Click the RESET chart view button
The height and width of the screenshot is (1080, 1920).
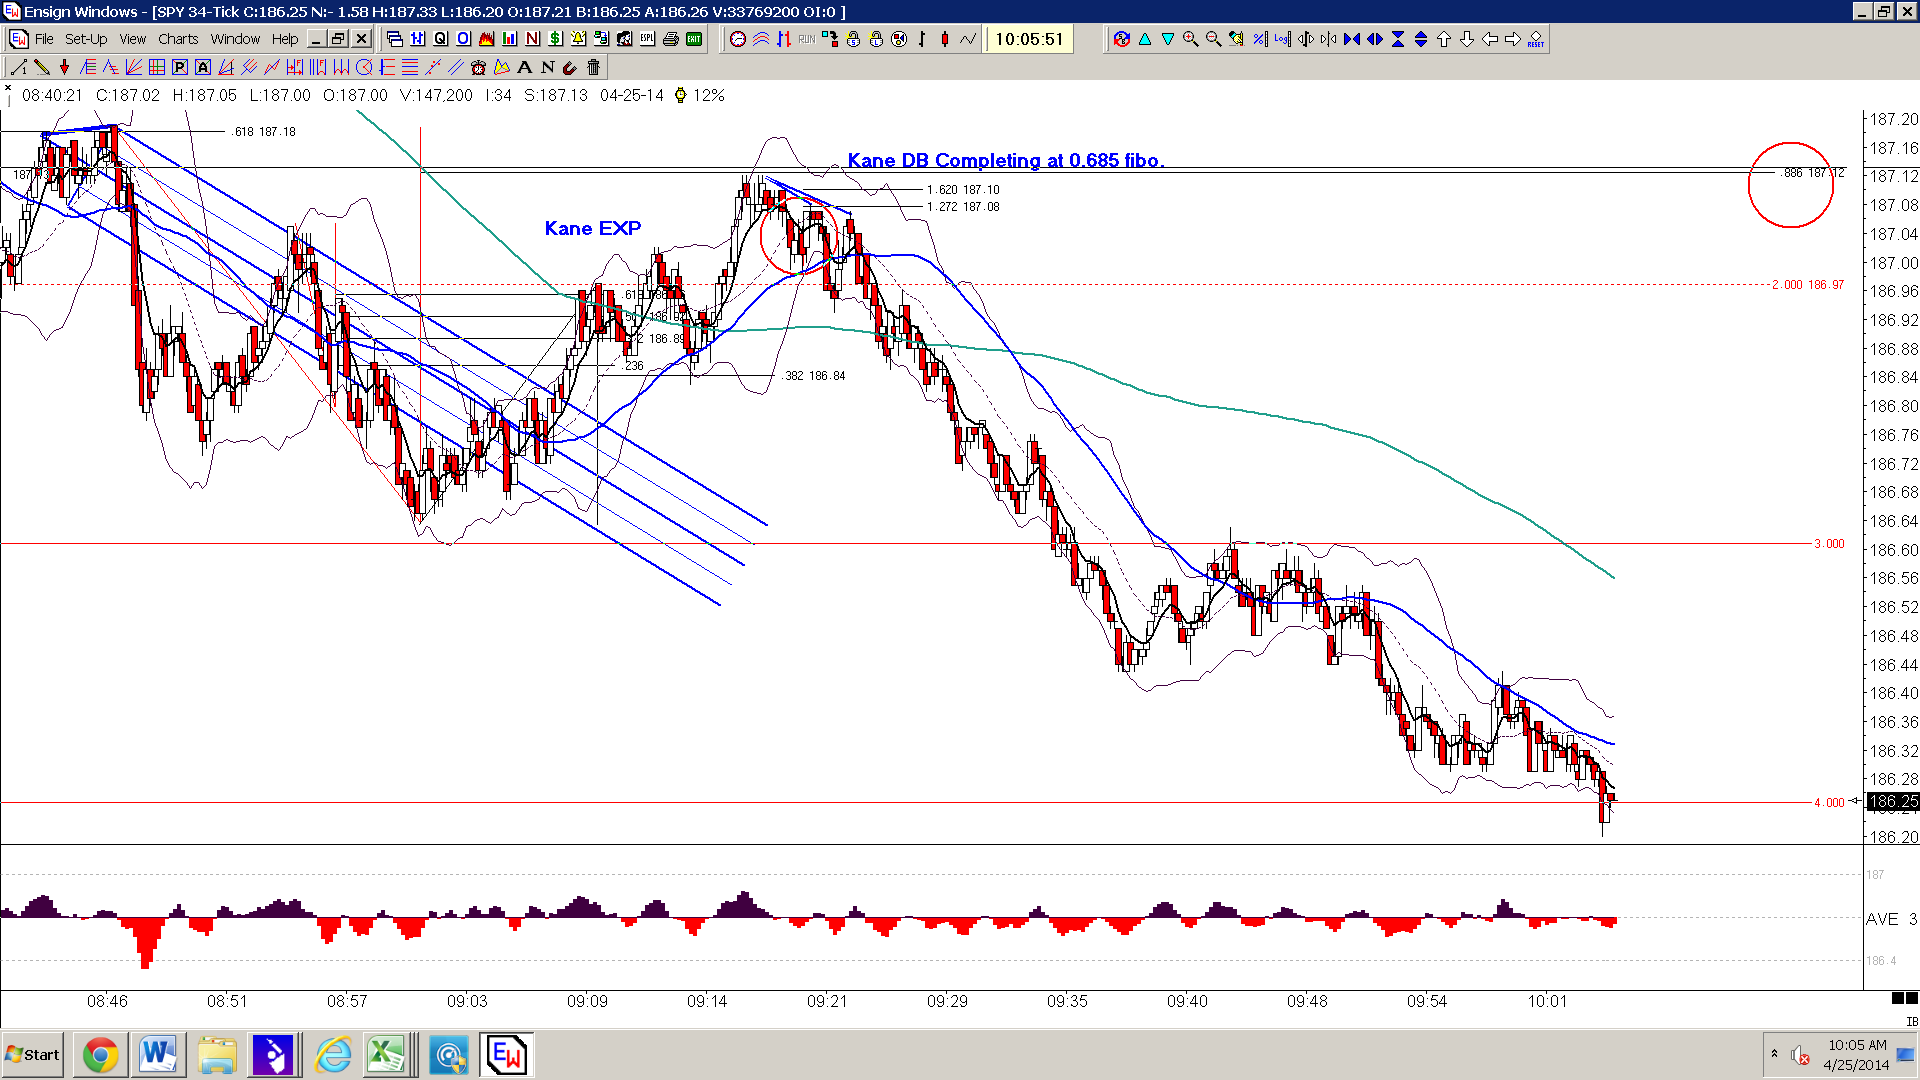point(1536,39)
